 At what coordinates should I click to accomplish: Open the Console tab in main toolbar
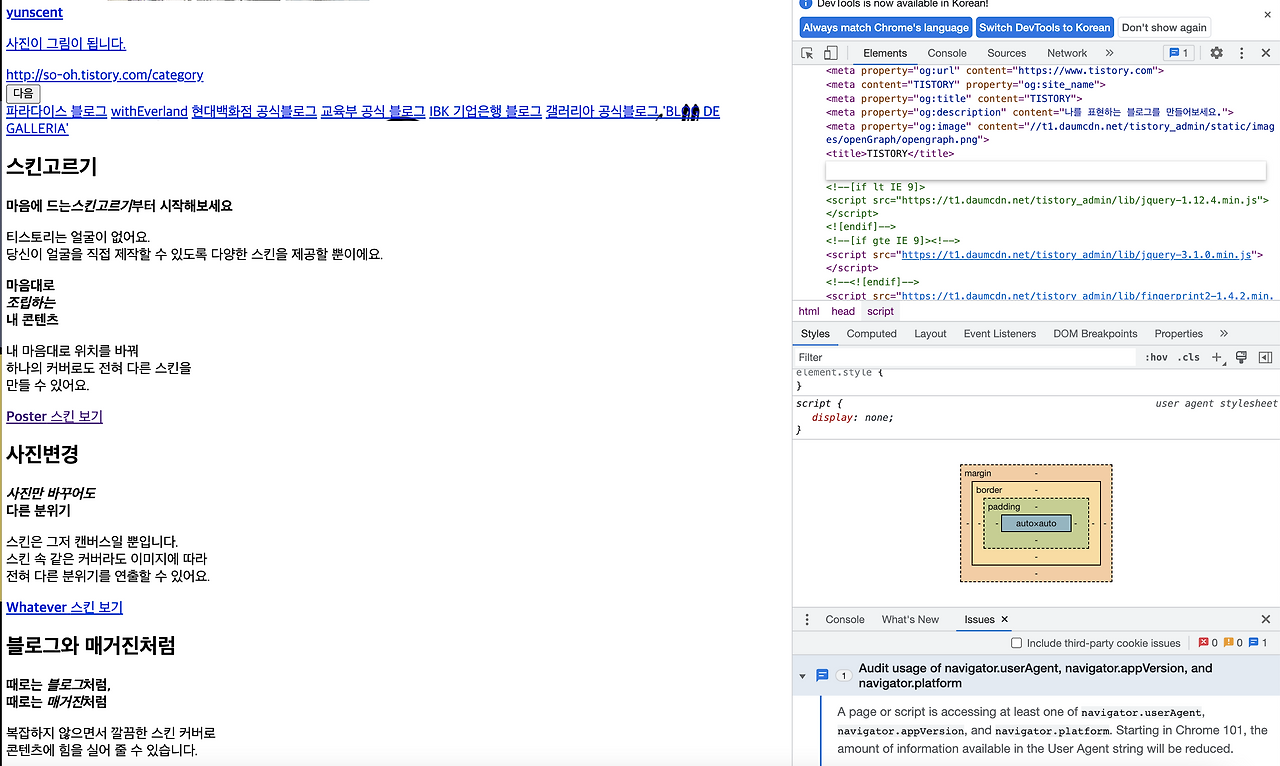pos(947,53)
